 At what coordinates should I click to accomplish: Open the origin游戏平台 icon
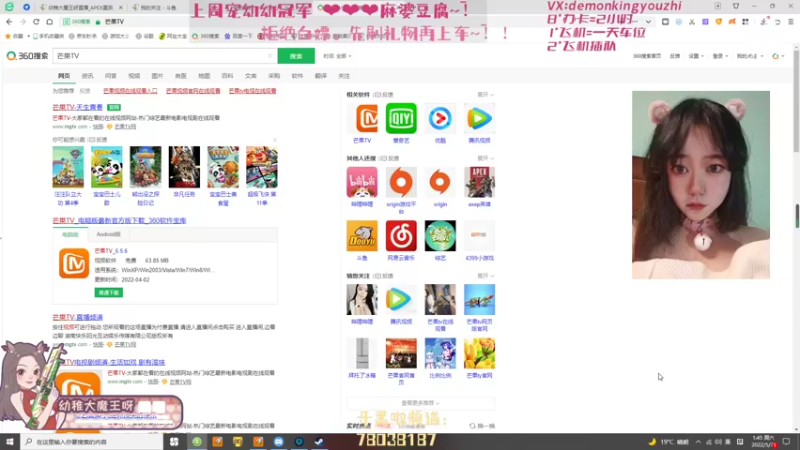[x=401, y=182]
